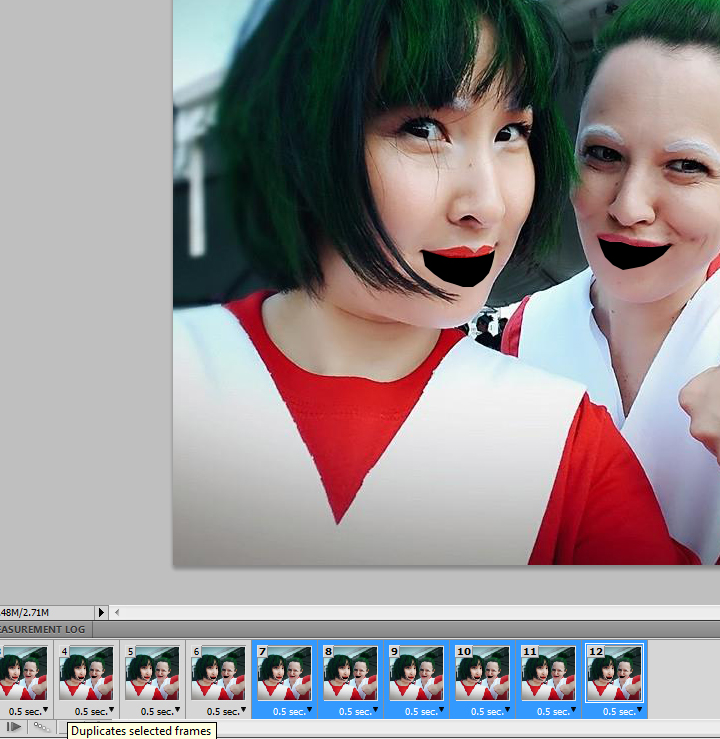Select animation frame 10 thumbnail

point(482,673)
